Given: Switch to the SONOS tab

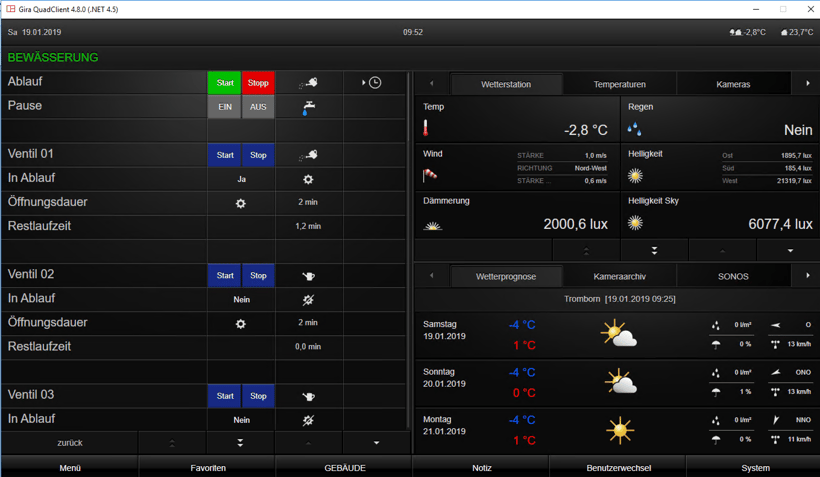Looking at the screenshot, I should click(733, 276).
